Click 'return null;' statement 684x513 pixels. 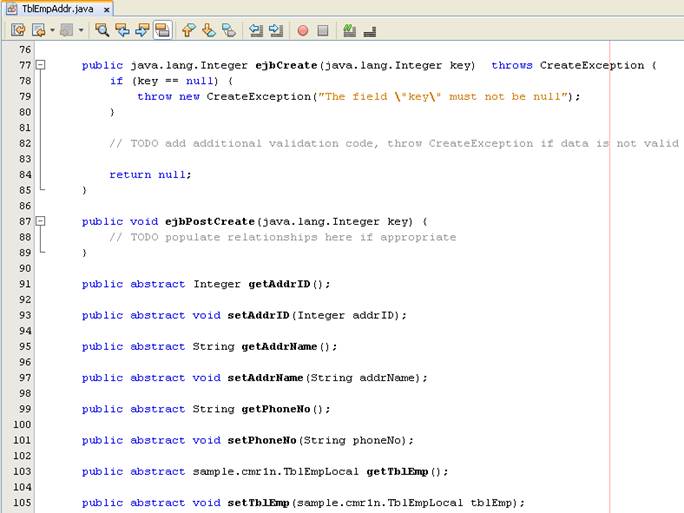(150, 175)
